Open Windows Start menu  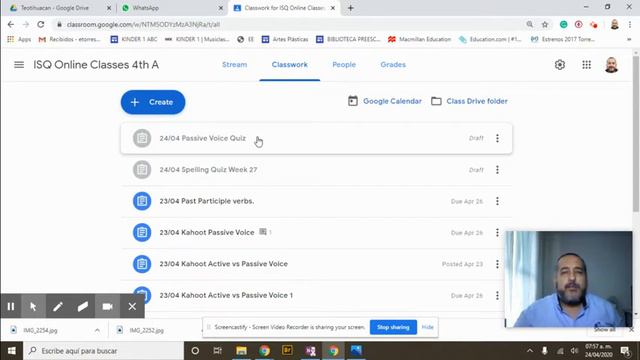coord(11,351)
